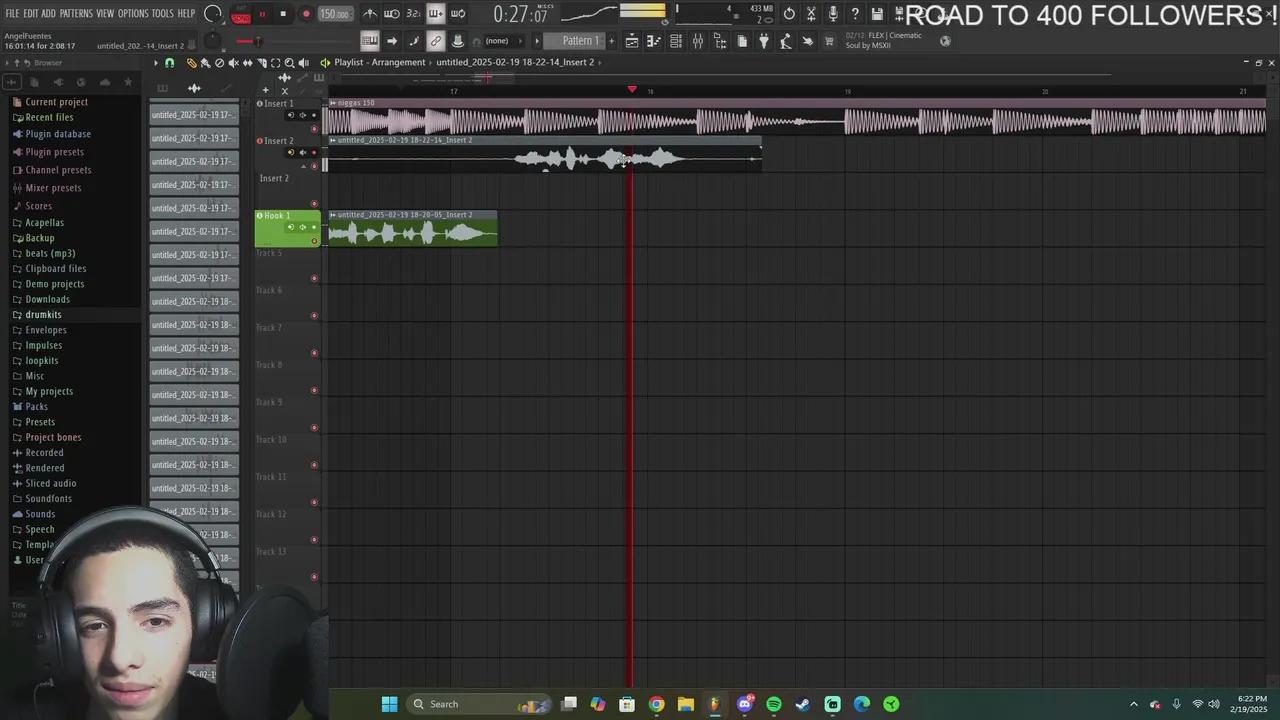Image resolution: width=1280 pixels, height=720 pixels.
Task: Open the Piano roll view
Action: coord(654,41)
